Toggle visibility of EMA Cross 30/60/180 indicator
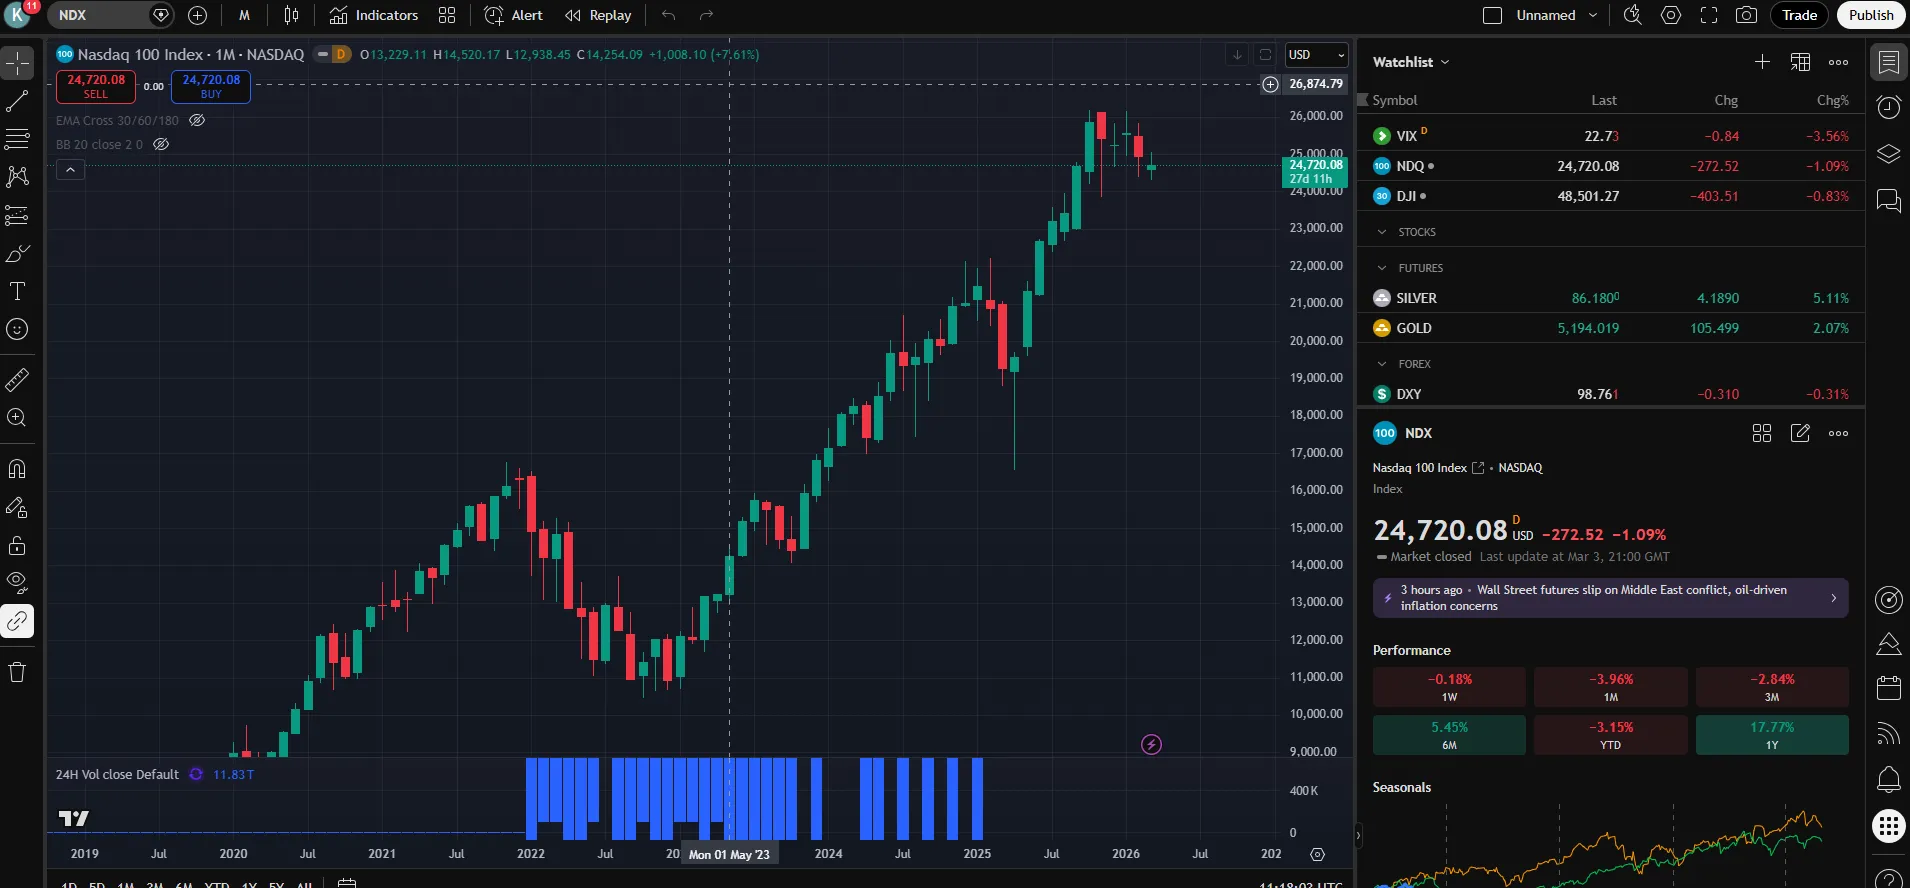 click(197, 120)
